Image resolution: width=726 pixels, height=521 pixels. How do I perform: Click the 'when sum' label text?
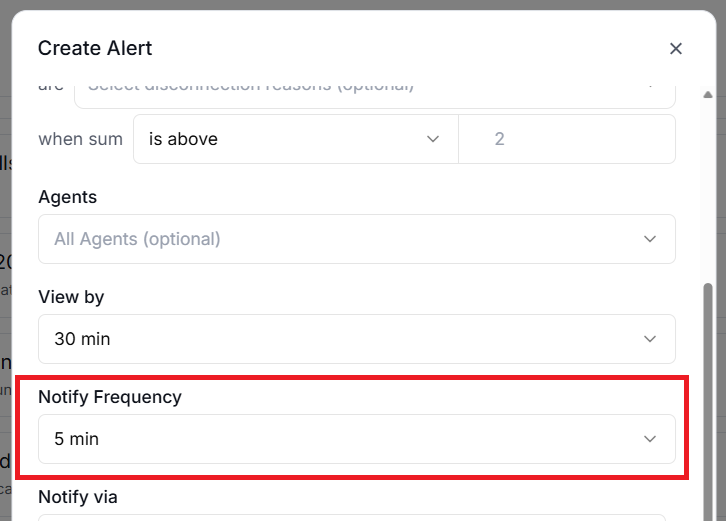[80, 139]
